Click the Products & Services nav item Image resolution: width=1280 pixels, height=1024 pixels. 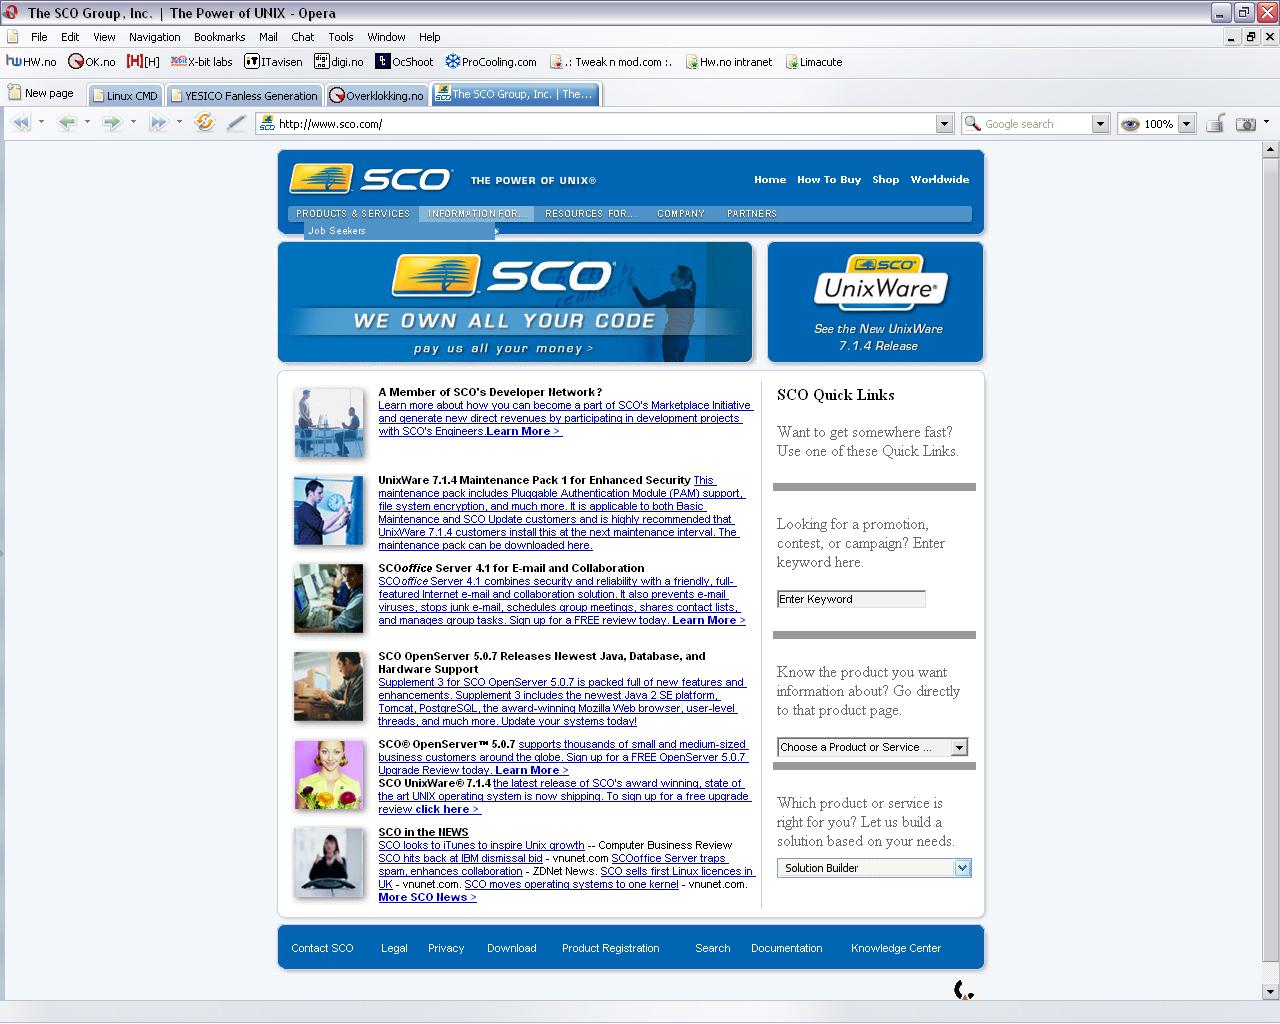tap(353, 214)
